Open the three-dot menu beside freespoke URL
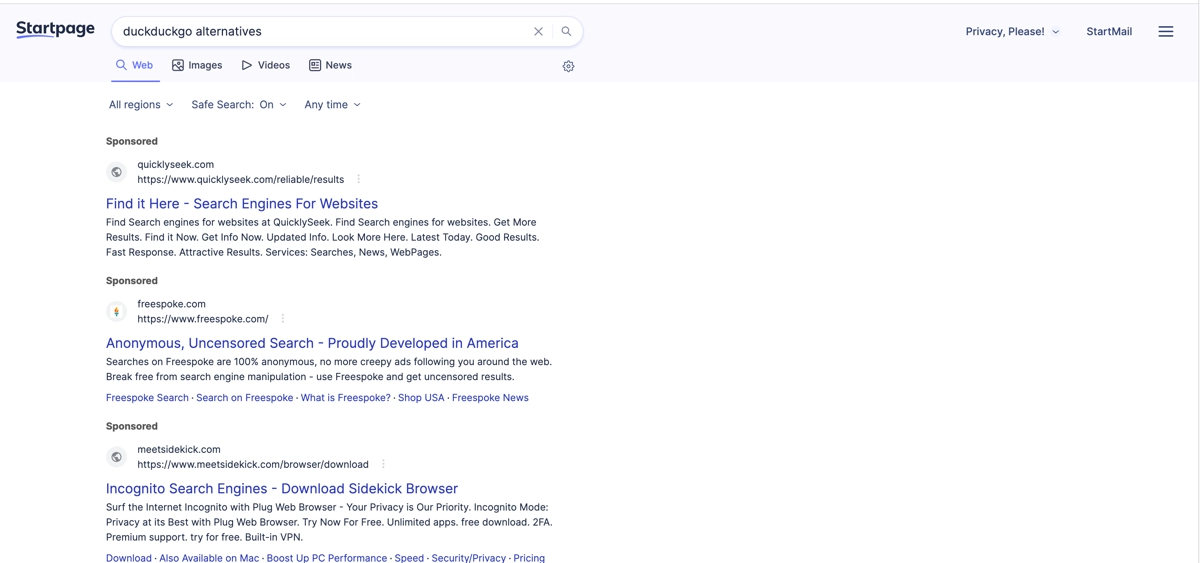 tap(283, 319)
